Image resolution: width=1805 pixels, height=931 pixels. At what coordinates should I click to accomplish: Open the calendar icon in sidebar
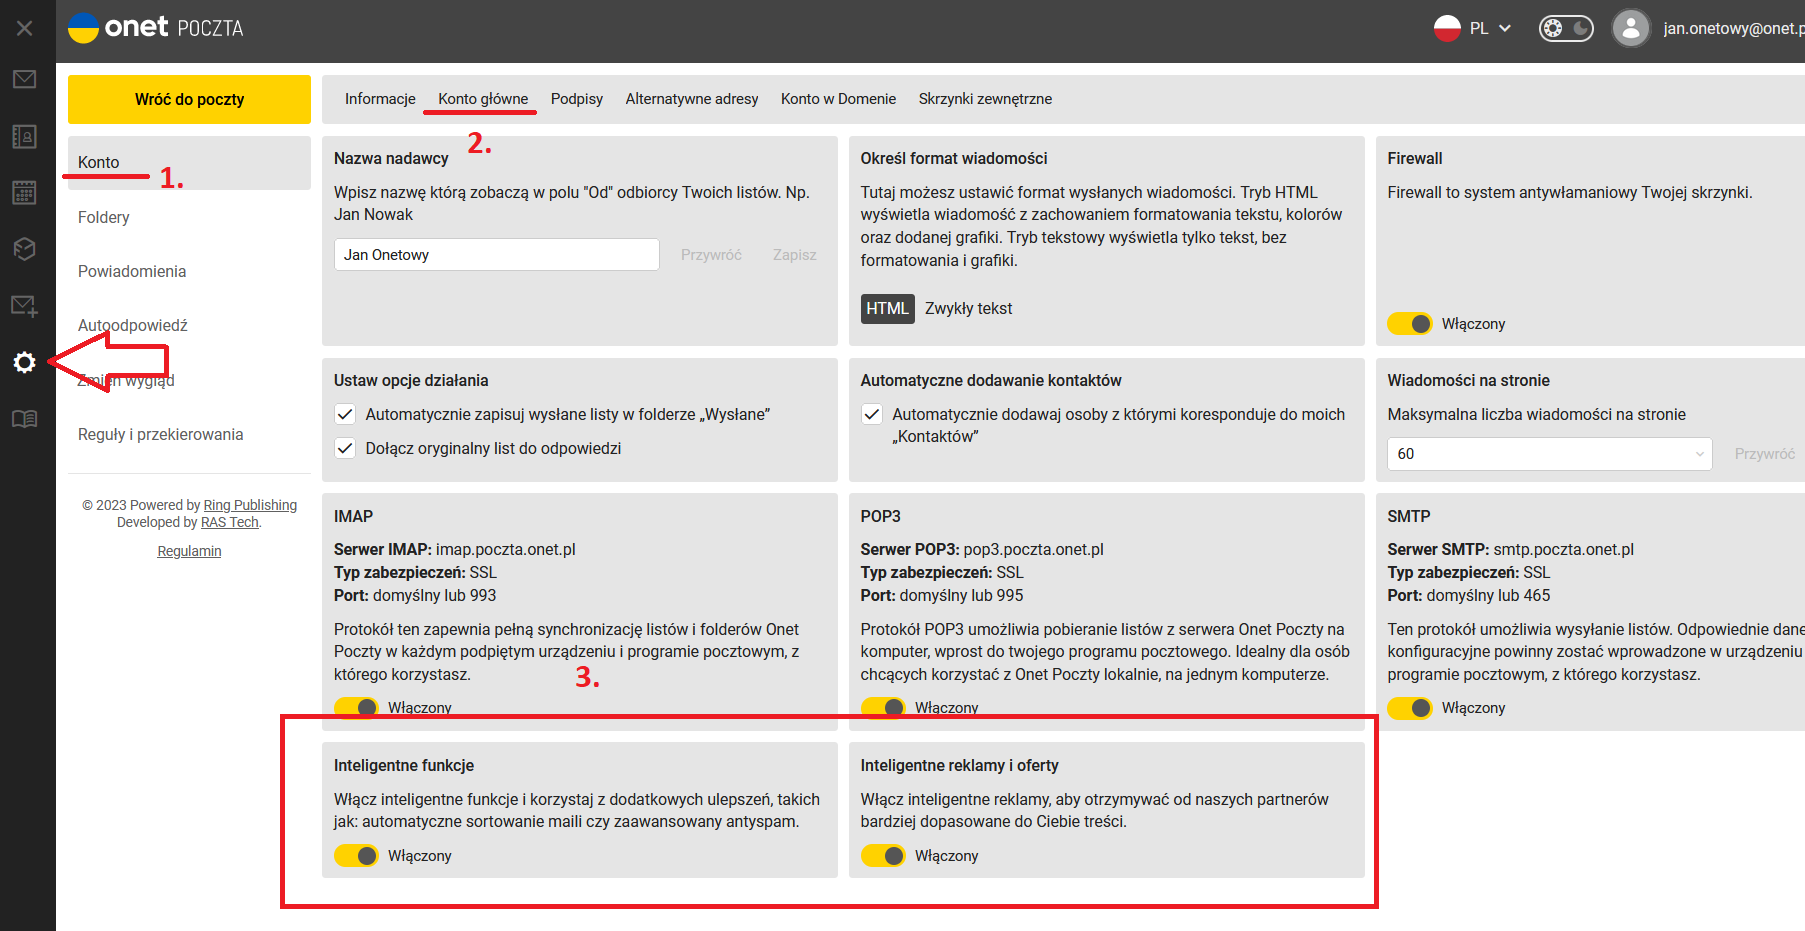pos(25,192)
